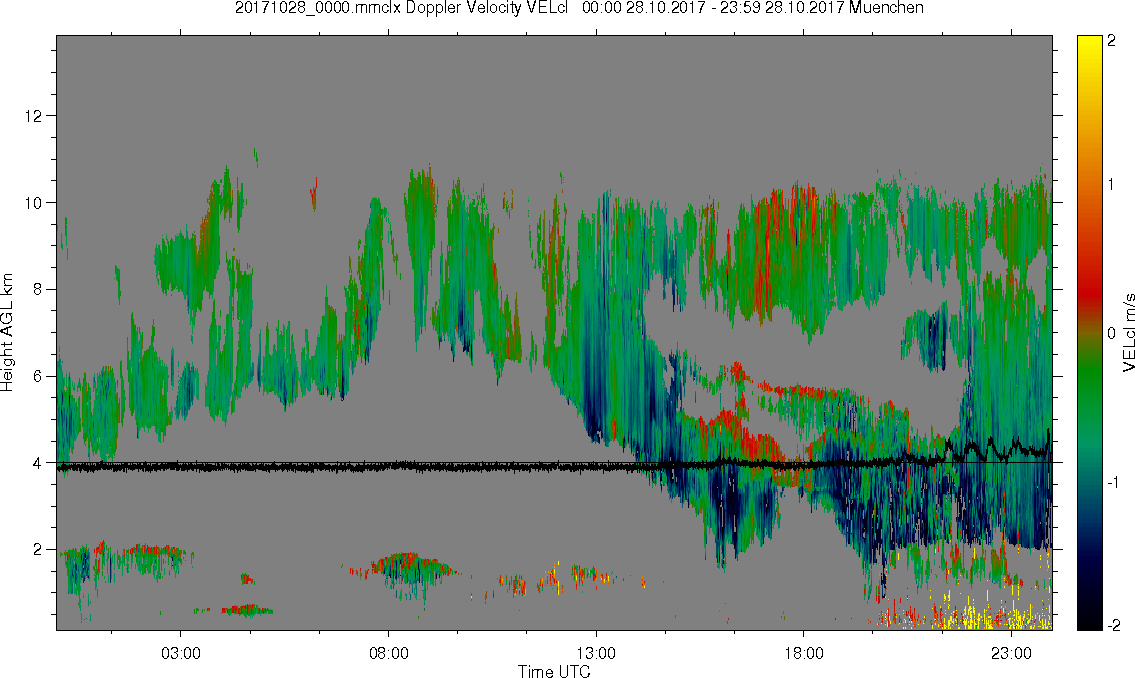Click the 18:00 time tick label
This screenshot has width=1135, height=678.
click(803, 653)
